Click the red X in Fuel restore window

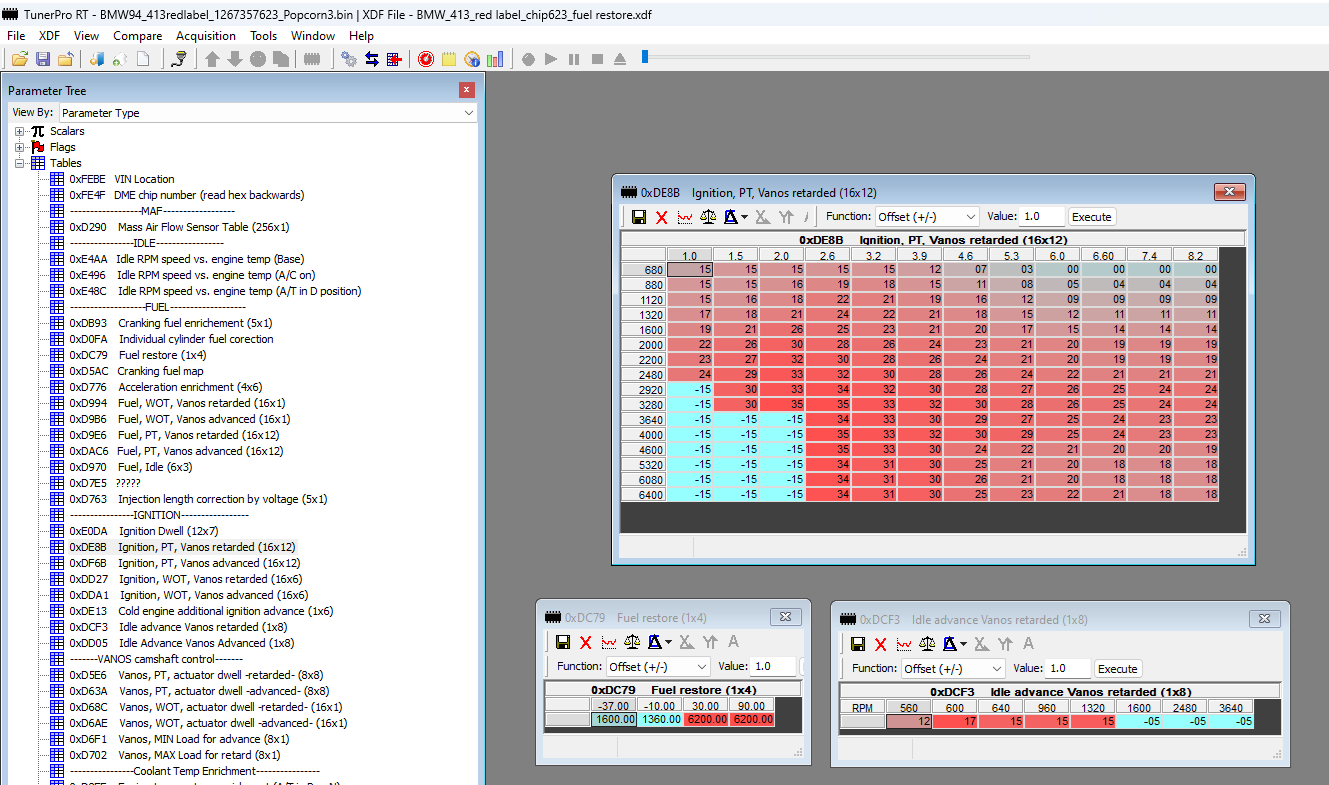click(586, 643)
